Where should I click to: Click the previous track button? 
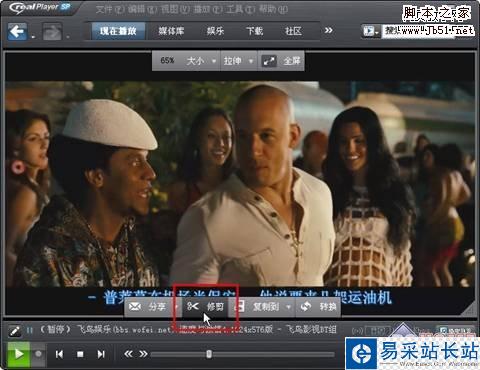(x=60, y=354)
